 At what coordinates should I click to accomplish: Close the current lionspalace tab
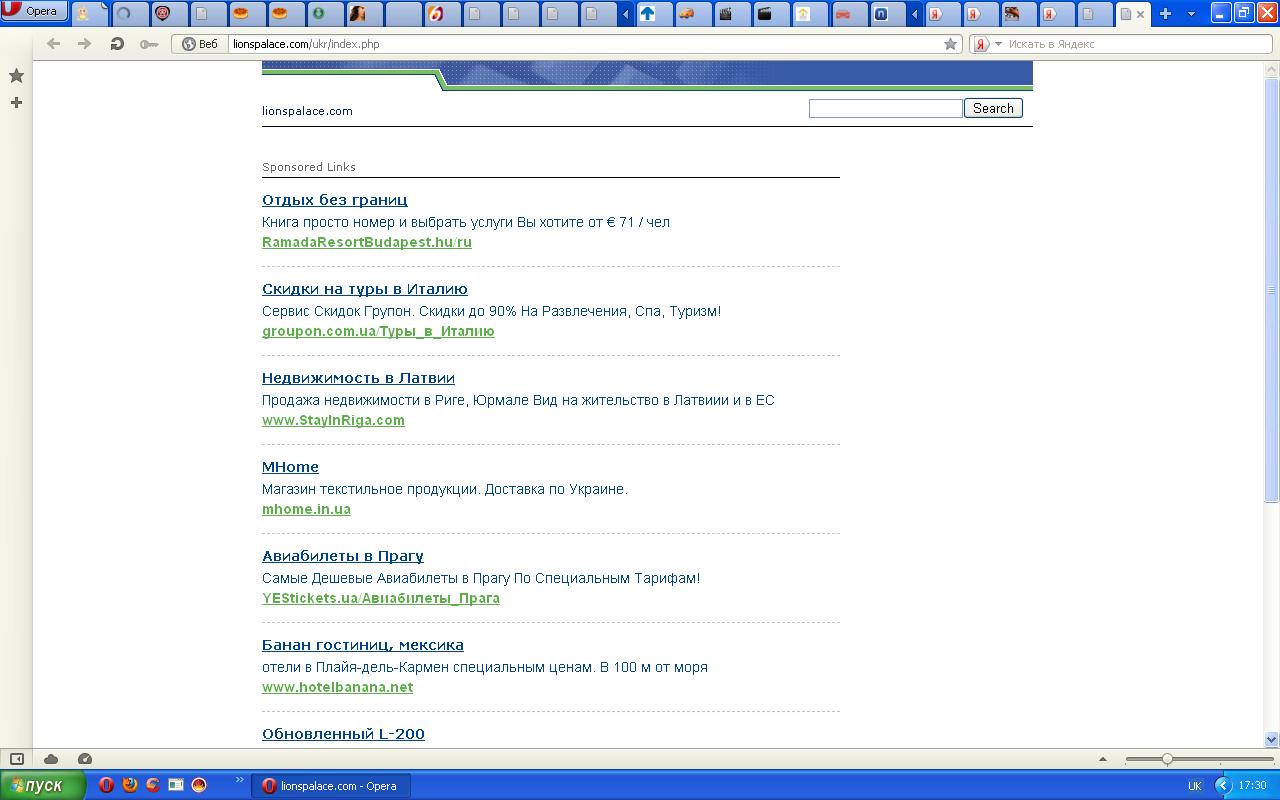coord(1140,14)
